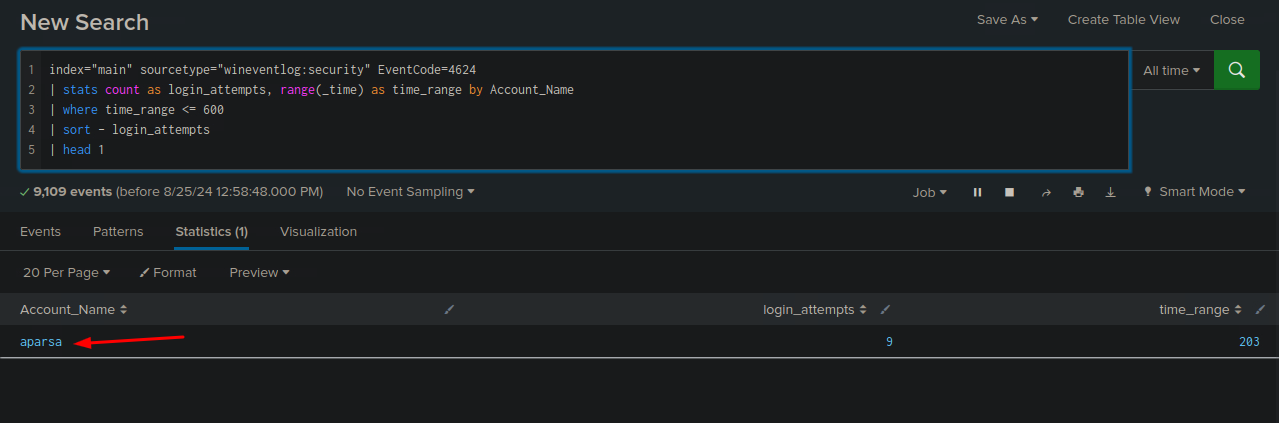The width and height of the screenshot is (1279, 423).
Task: Open the 20 Per Page dropdown
Action: (66, 272)
